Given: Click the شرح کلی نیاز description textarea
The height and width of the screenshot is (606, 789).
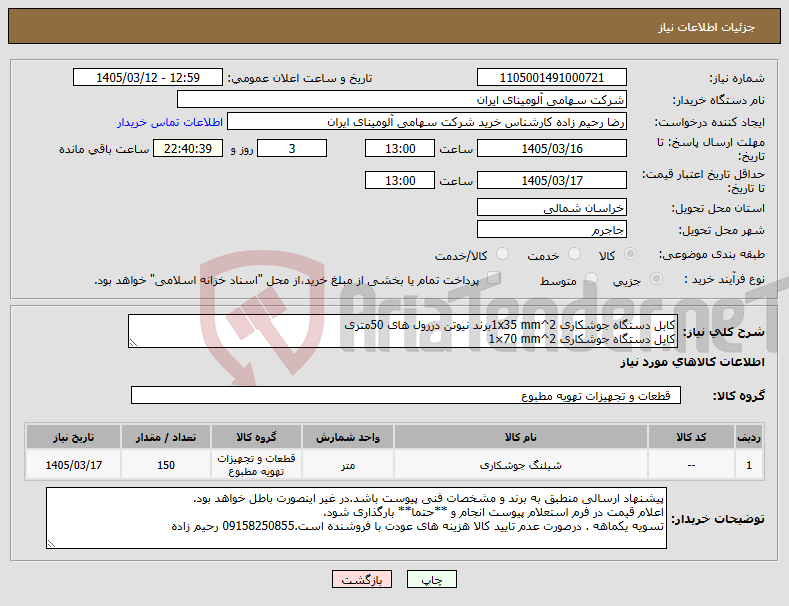Looking at the screenshot, I should pyautogui.click(x=403, y=331).
